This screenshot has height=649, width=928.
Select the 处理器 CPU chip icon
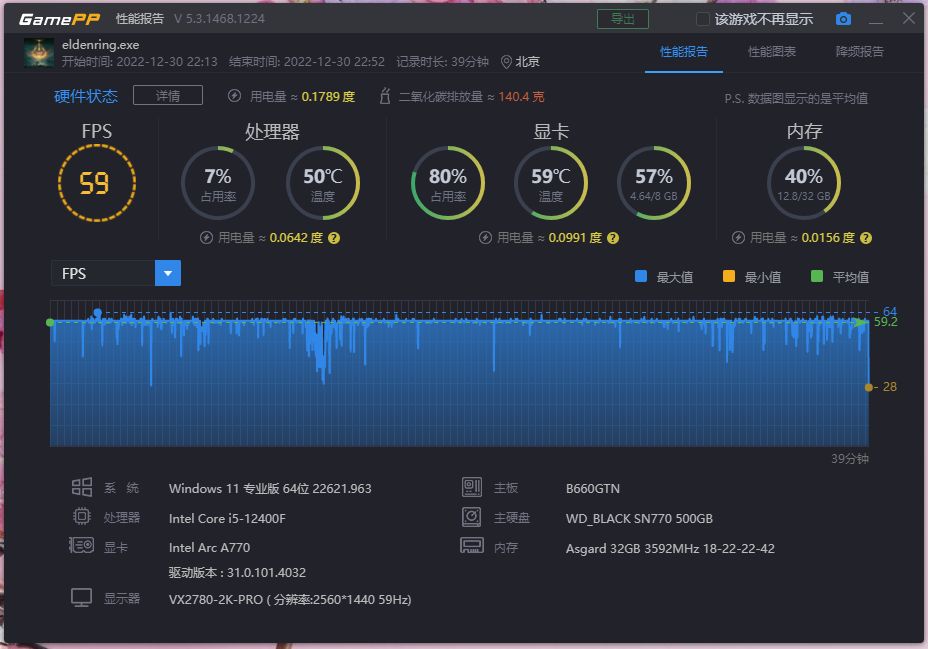pos(84,517)
